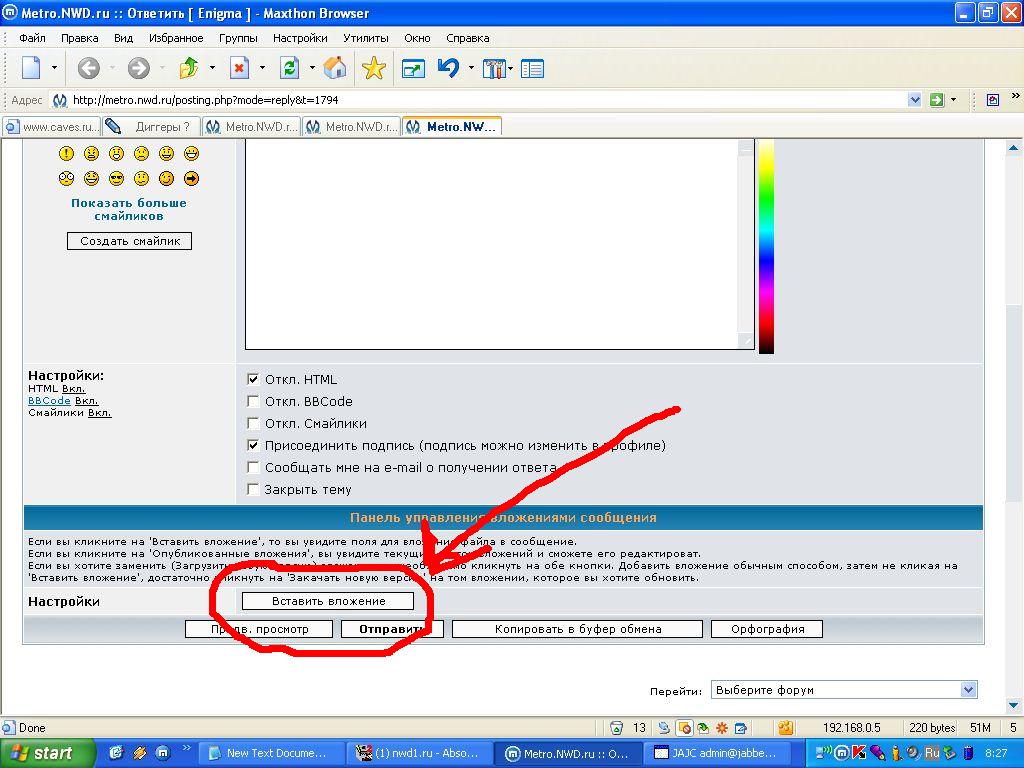Click the Stop loading red X icon

(239, 68)
